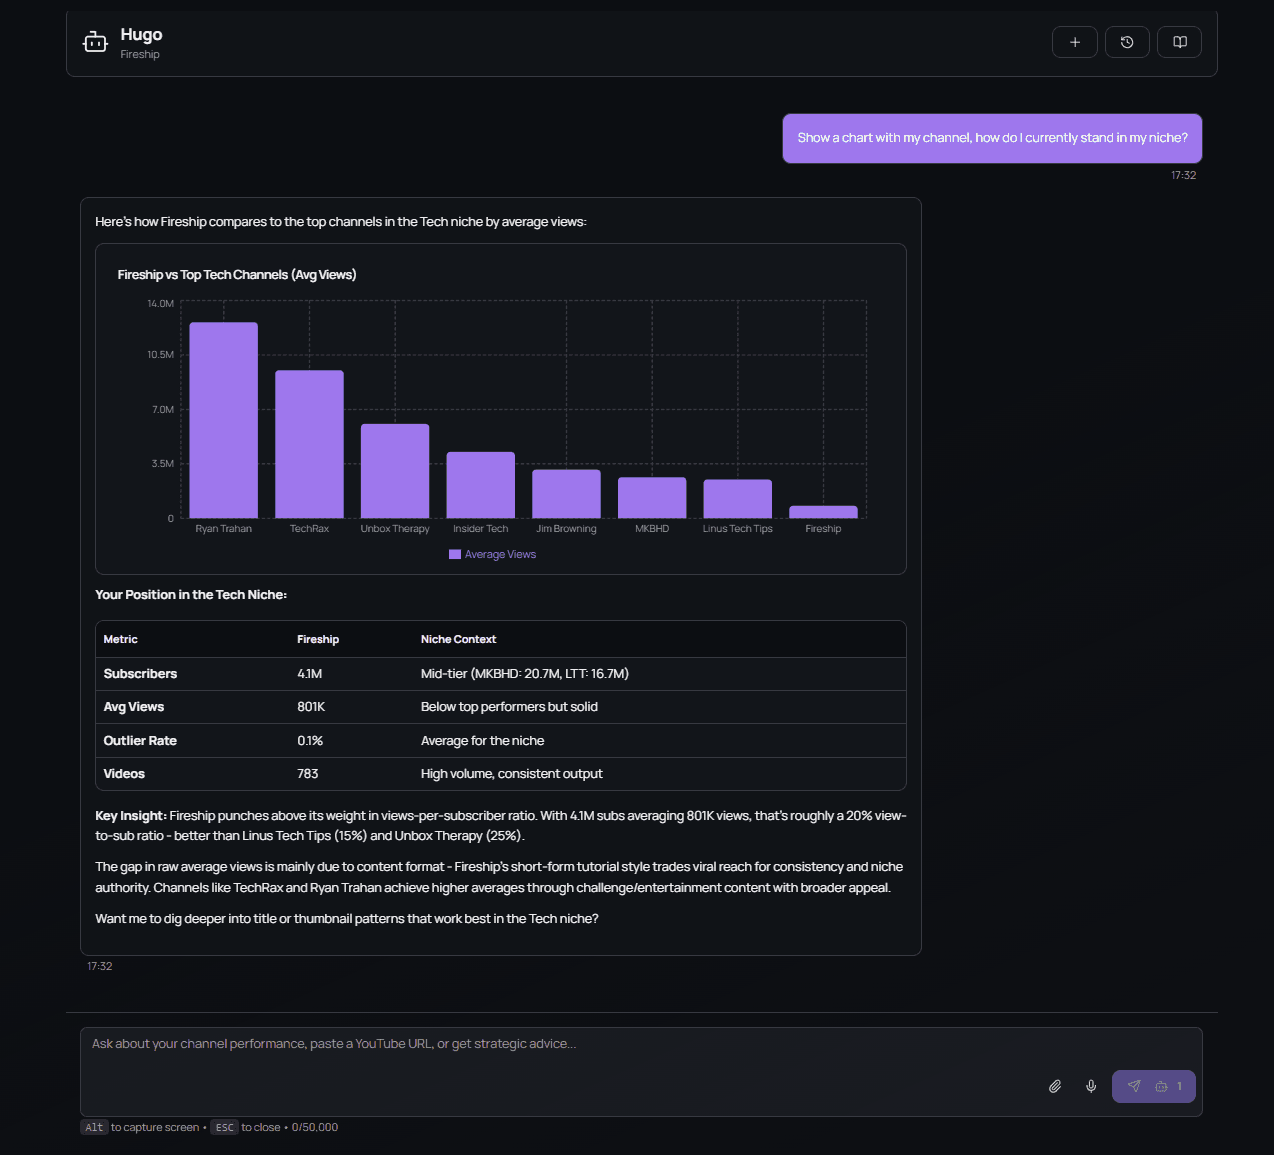Click the TechRax bar in the chart
The height and width of the screenshot is (1155, 1274).
[x=309, y=444]
